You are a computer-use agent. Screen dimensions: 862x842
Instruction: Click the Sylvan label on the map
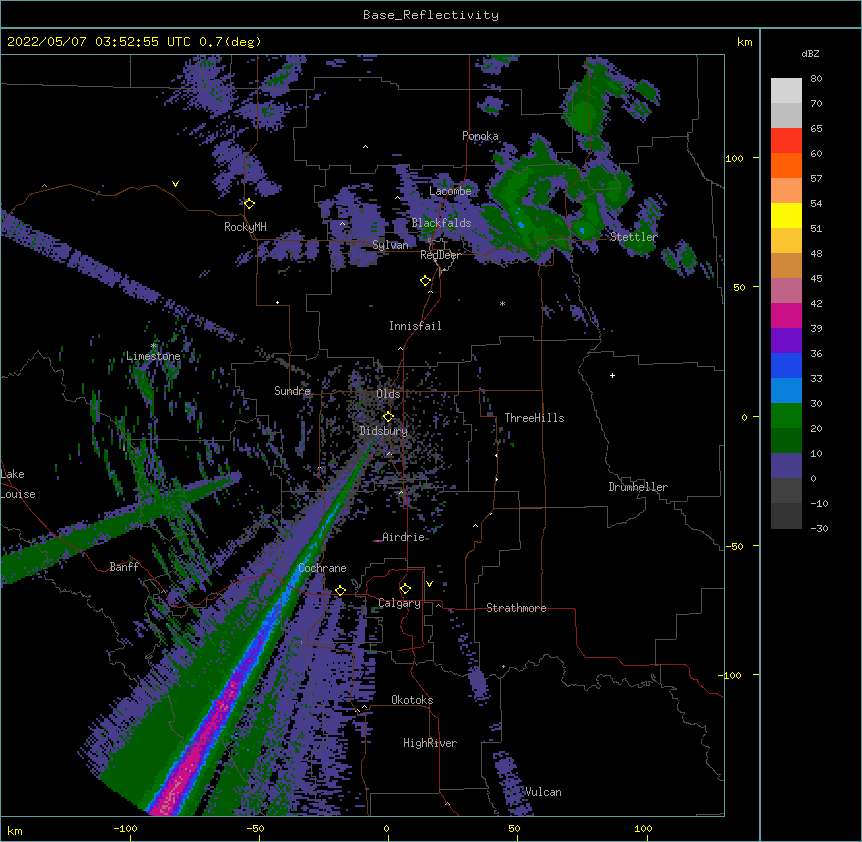[x=390, y=245]
